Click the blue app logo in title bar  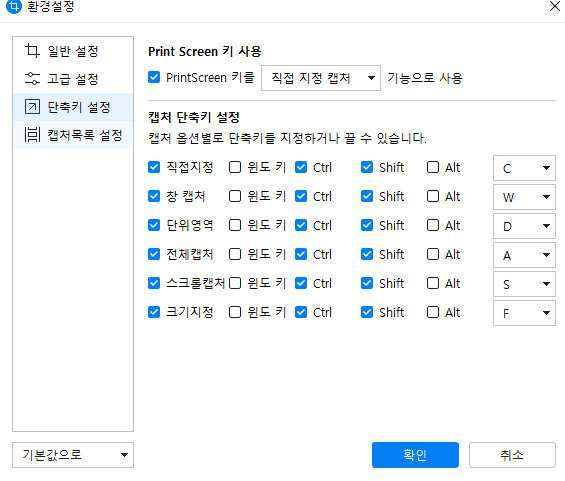click(x=14, y=6)
